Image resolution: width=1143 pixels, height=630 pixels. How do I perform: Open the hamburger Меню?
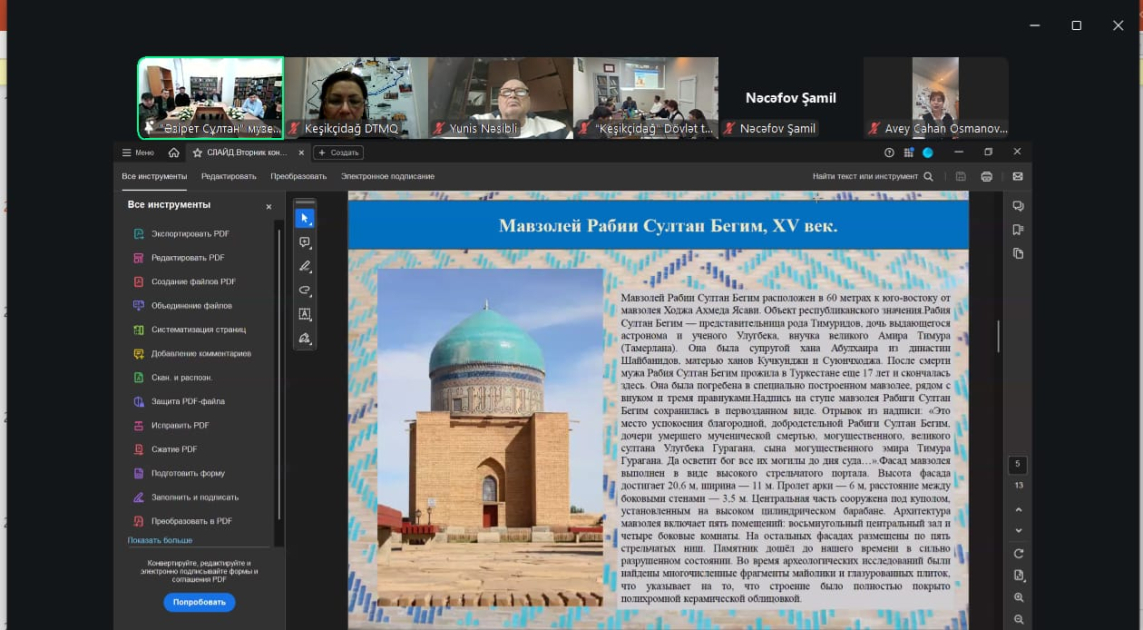[x=138, y=153]
